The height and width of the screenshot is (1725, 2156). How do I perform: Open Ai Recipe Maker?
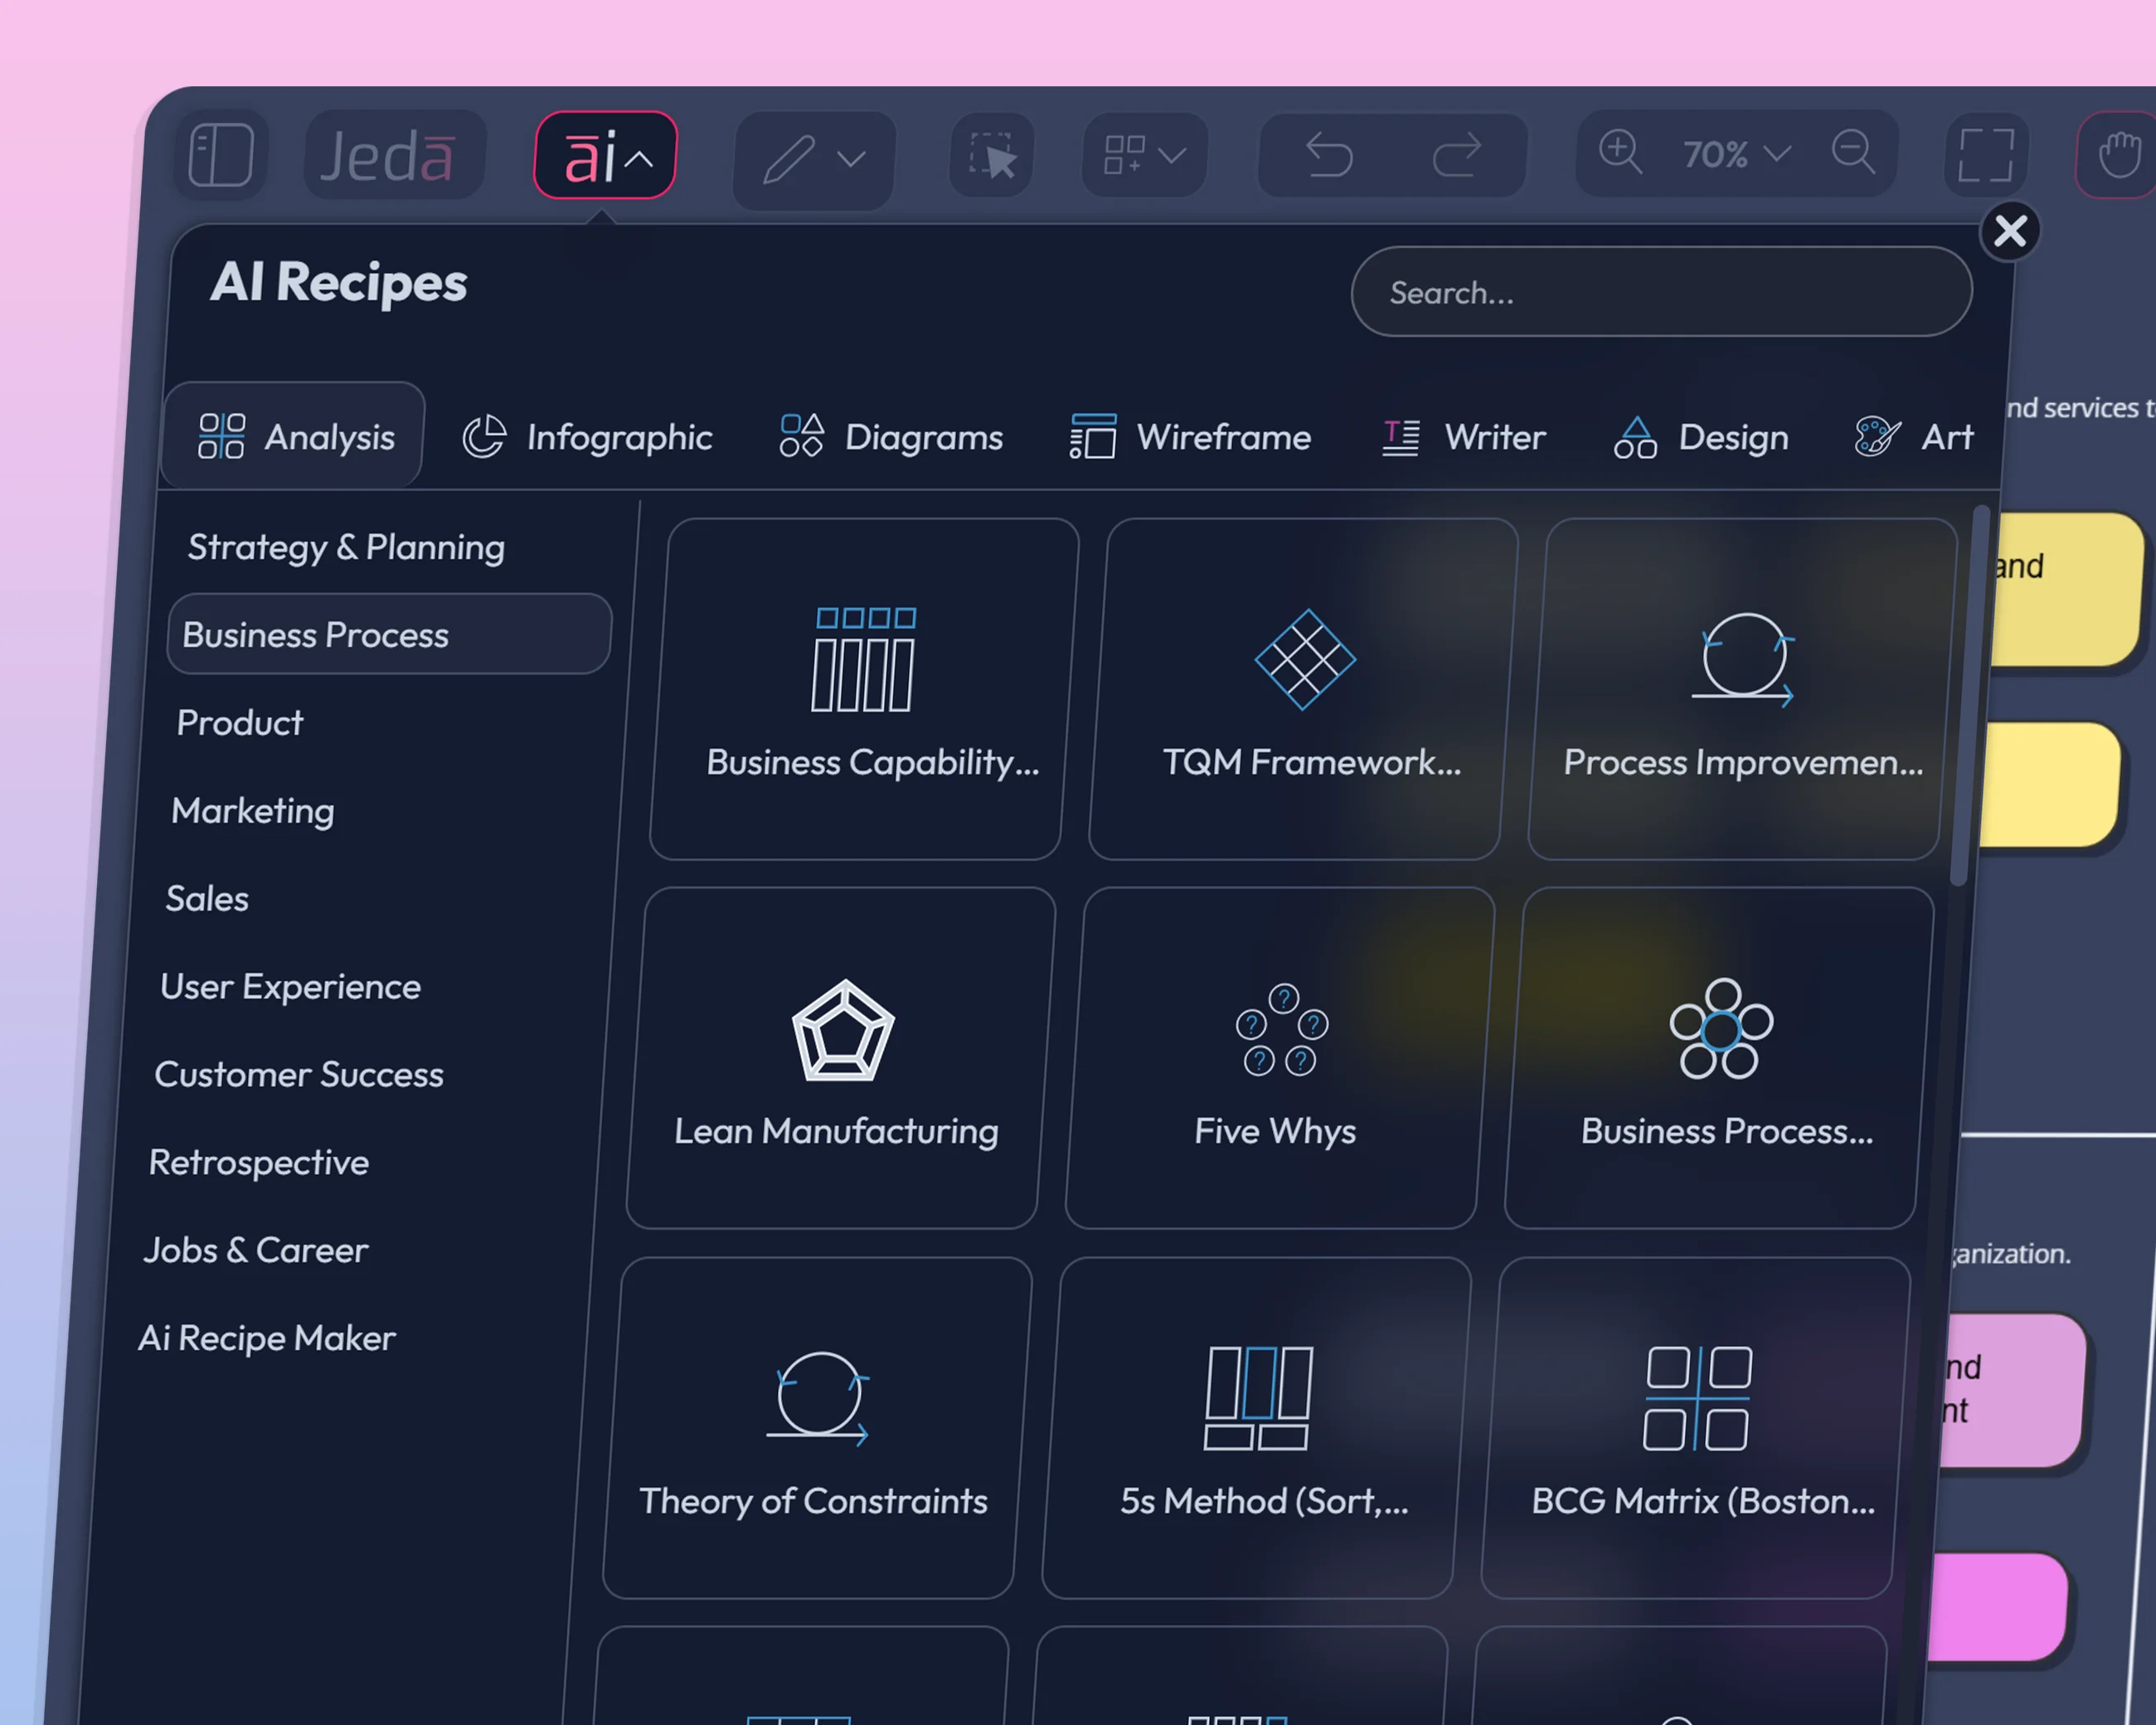tap(267, 1338)
